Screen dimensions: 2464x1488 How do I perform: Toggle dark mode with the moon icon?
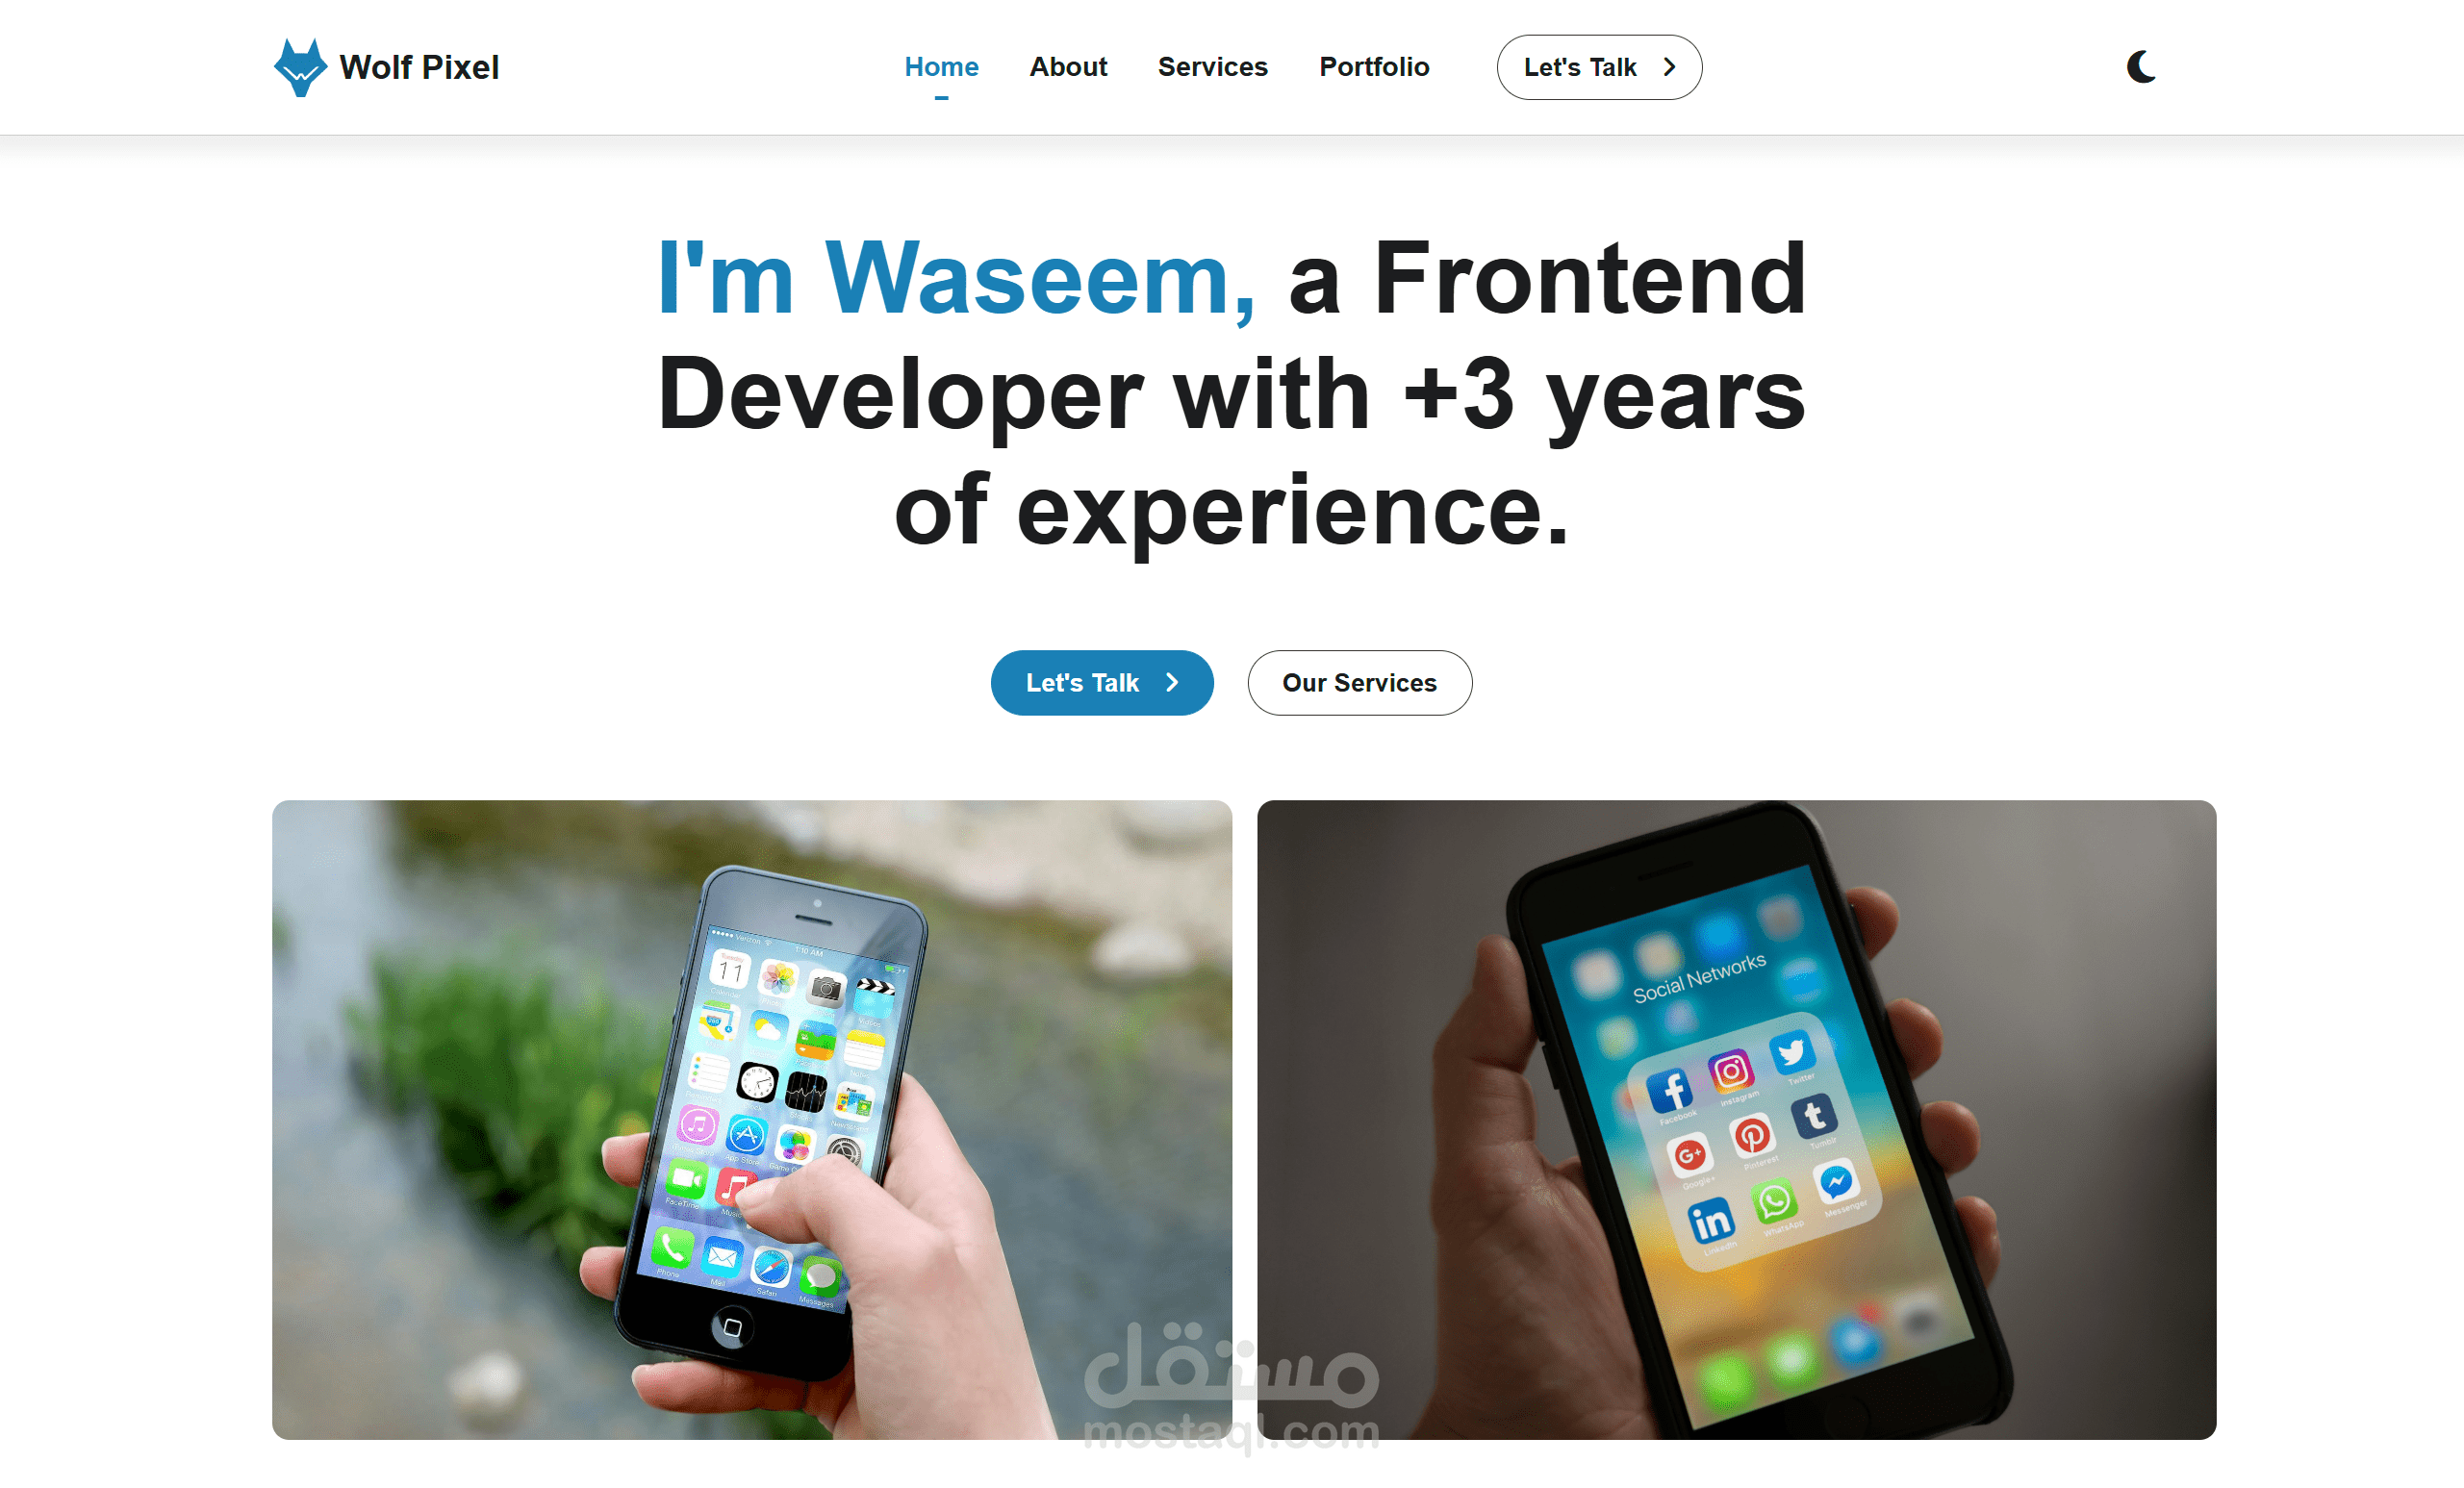pos(2141,67)
